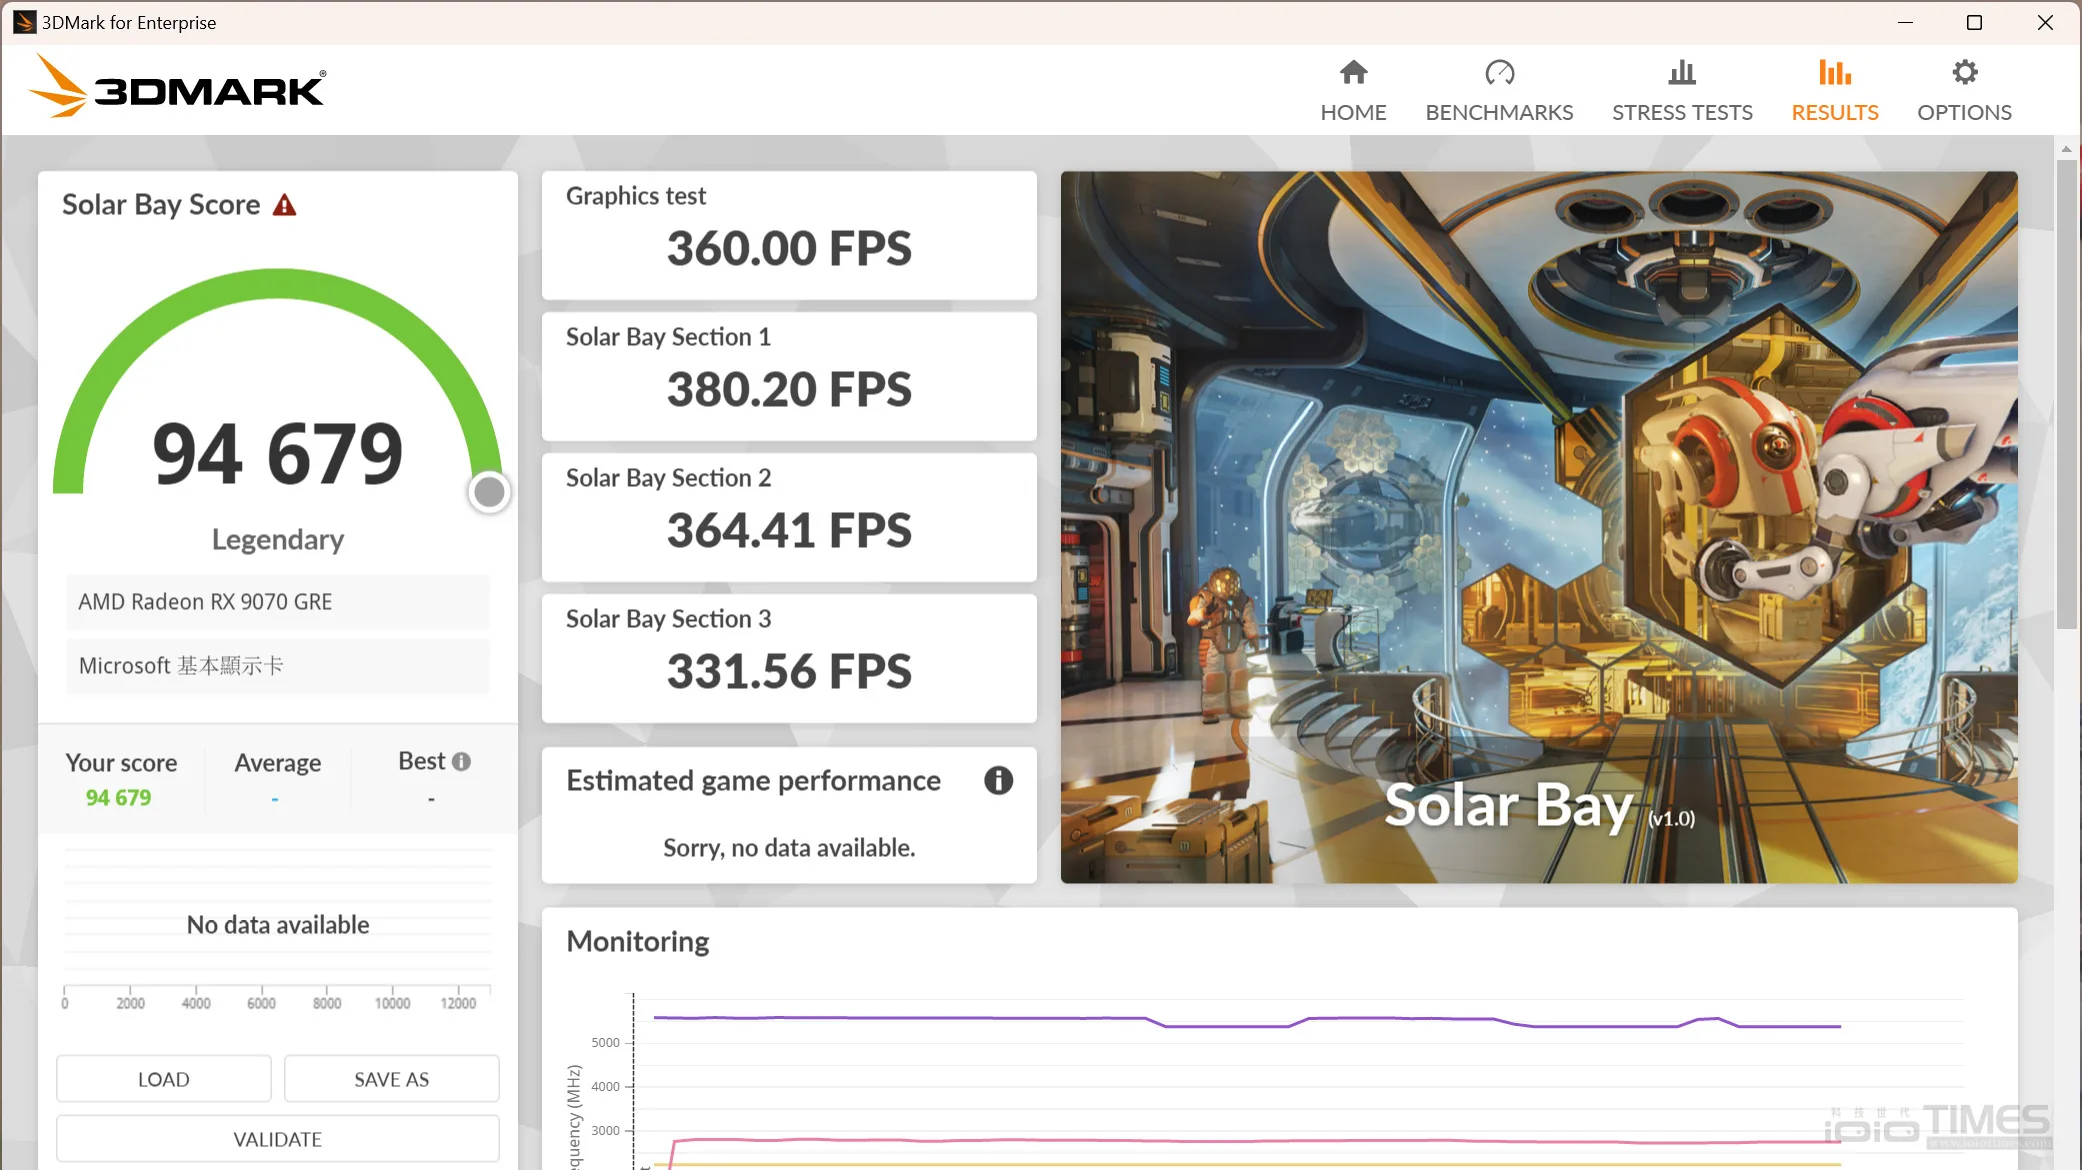
Task: Click the 3DMark logo
Action: point(177,87)
